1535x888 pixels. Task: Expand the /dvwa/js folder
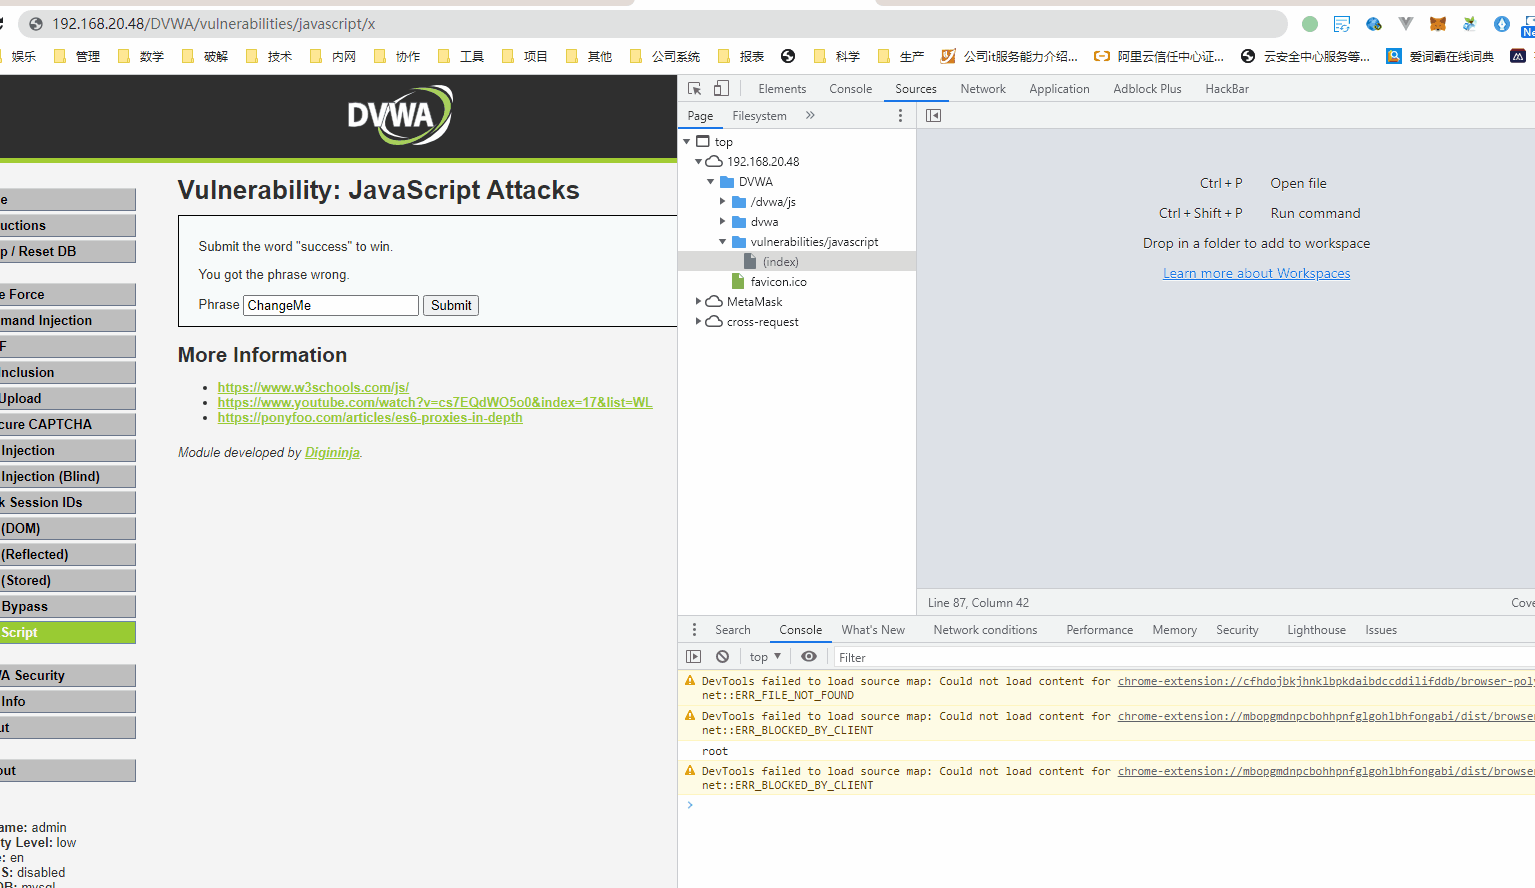coord(723,202)
